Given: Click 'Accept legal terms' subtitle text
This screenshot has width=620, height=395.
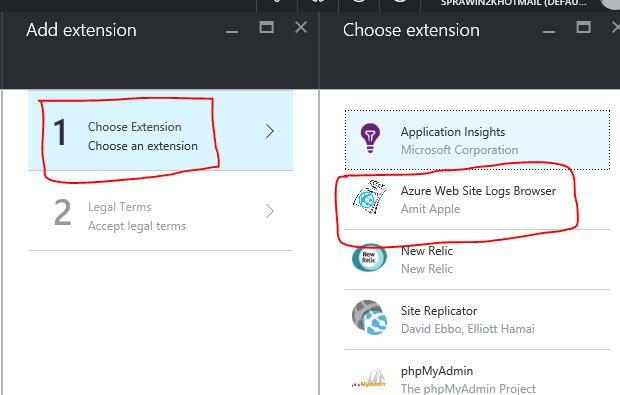Looking at the screenshot, I should 137,226.
